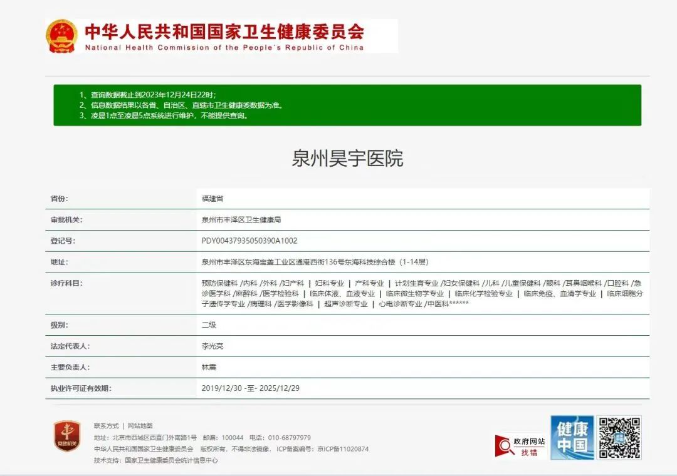Click the 省份 value 福建省
677x476 pixels.
(x=211, y=199)
